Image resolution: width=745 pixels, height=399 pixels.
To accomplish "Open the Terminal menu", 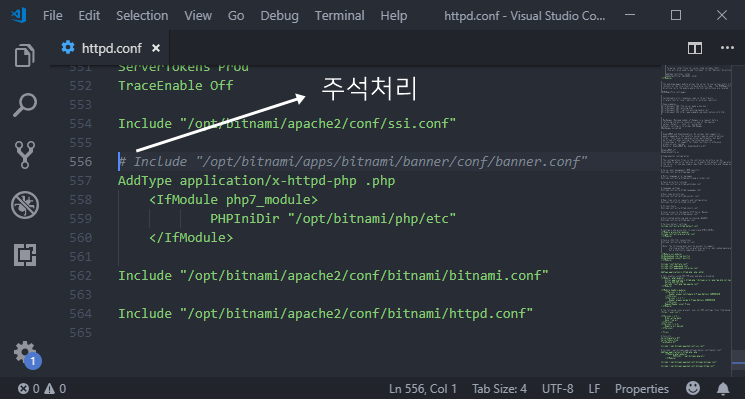I will tap(339, 16).
